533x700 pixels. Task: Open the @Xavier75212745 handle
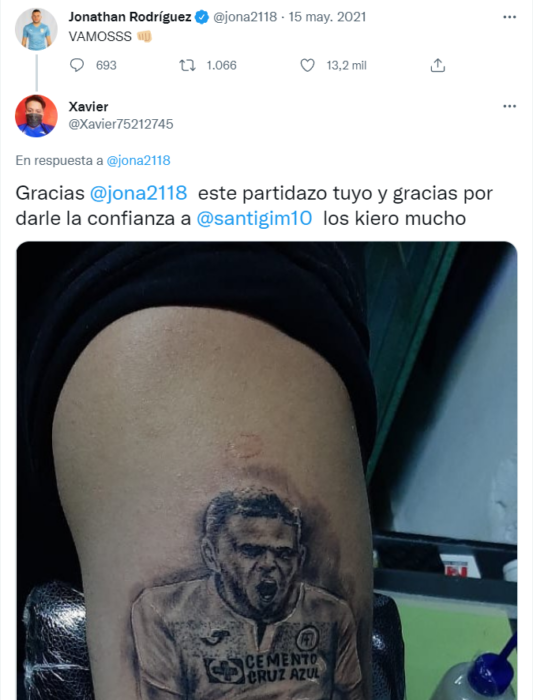click(121, 124)
